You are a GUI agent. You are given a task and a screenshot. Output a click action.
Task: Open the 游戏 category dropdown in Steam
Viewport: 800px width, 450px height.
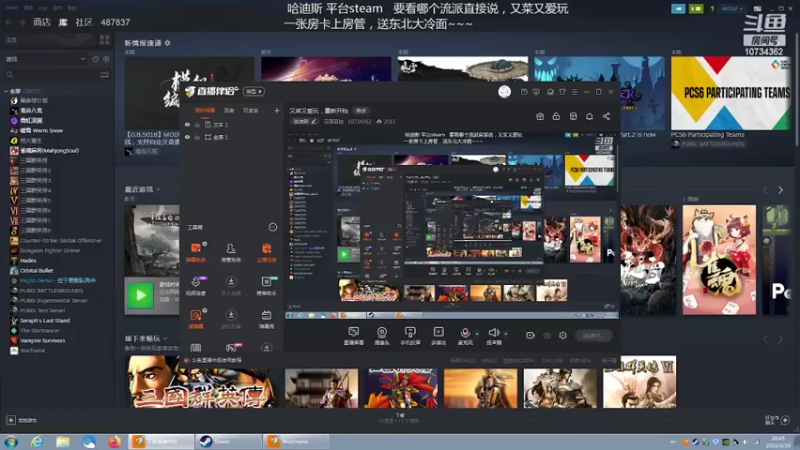point(46,59)
